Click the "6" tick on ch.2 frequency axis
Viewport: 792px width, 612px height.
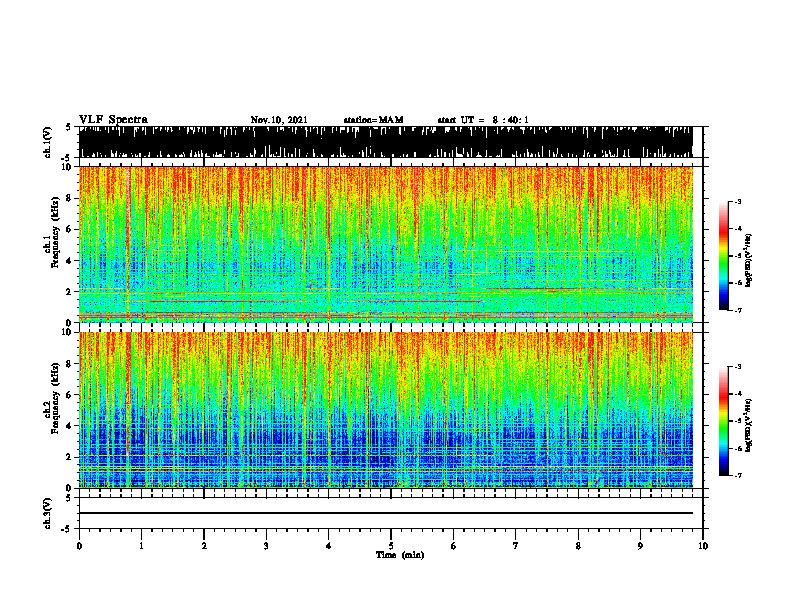[69, 395]
